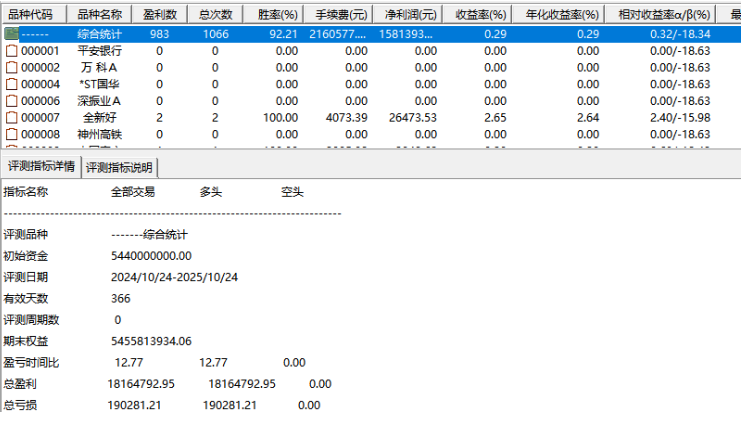The image size is (742, 428).
Task: Click the 评测品种 label
Action: tap(26, 235)
